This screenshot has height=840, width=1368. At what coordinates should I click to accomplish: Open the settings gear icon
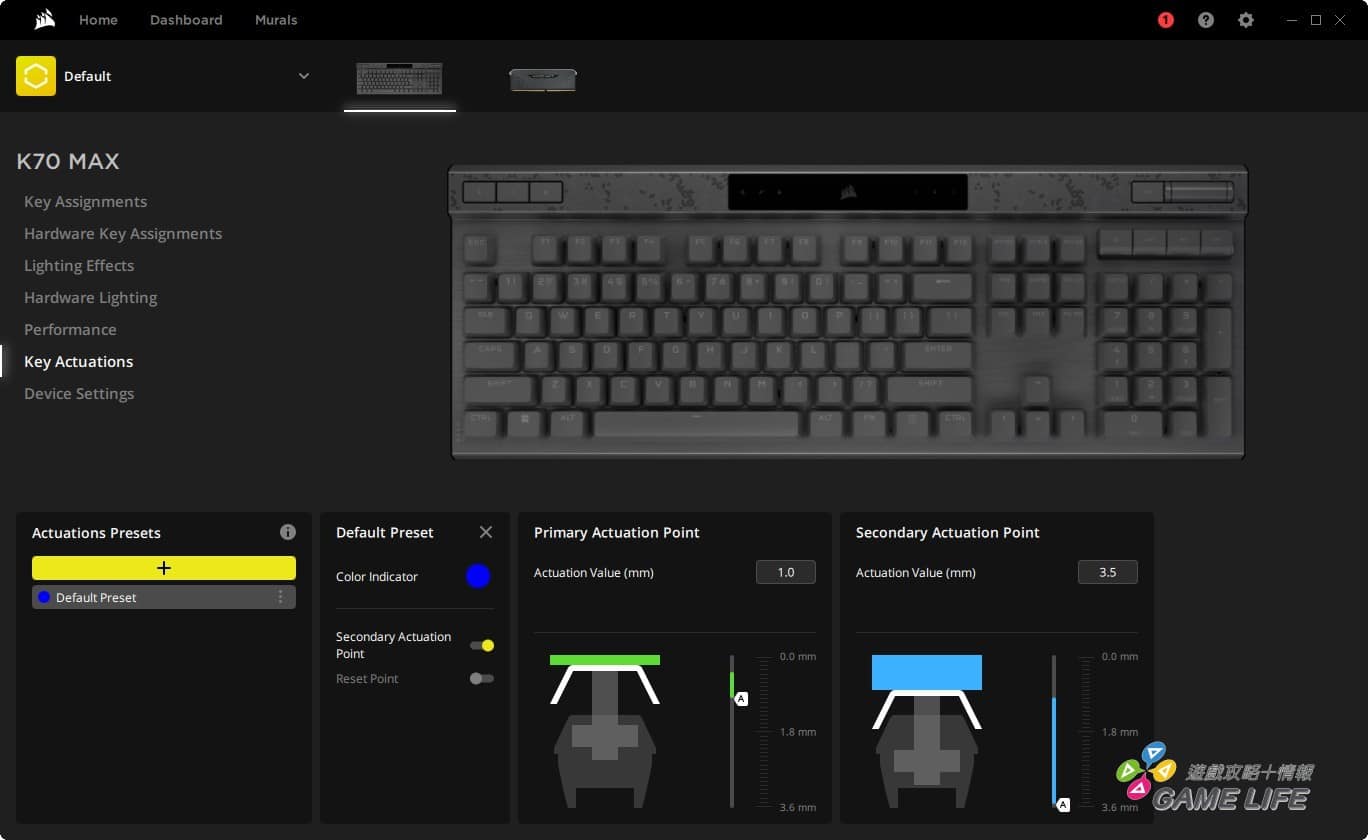1245,20
